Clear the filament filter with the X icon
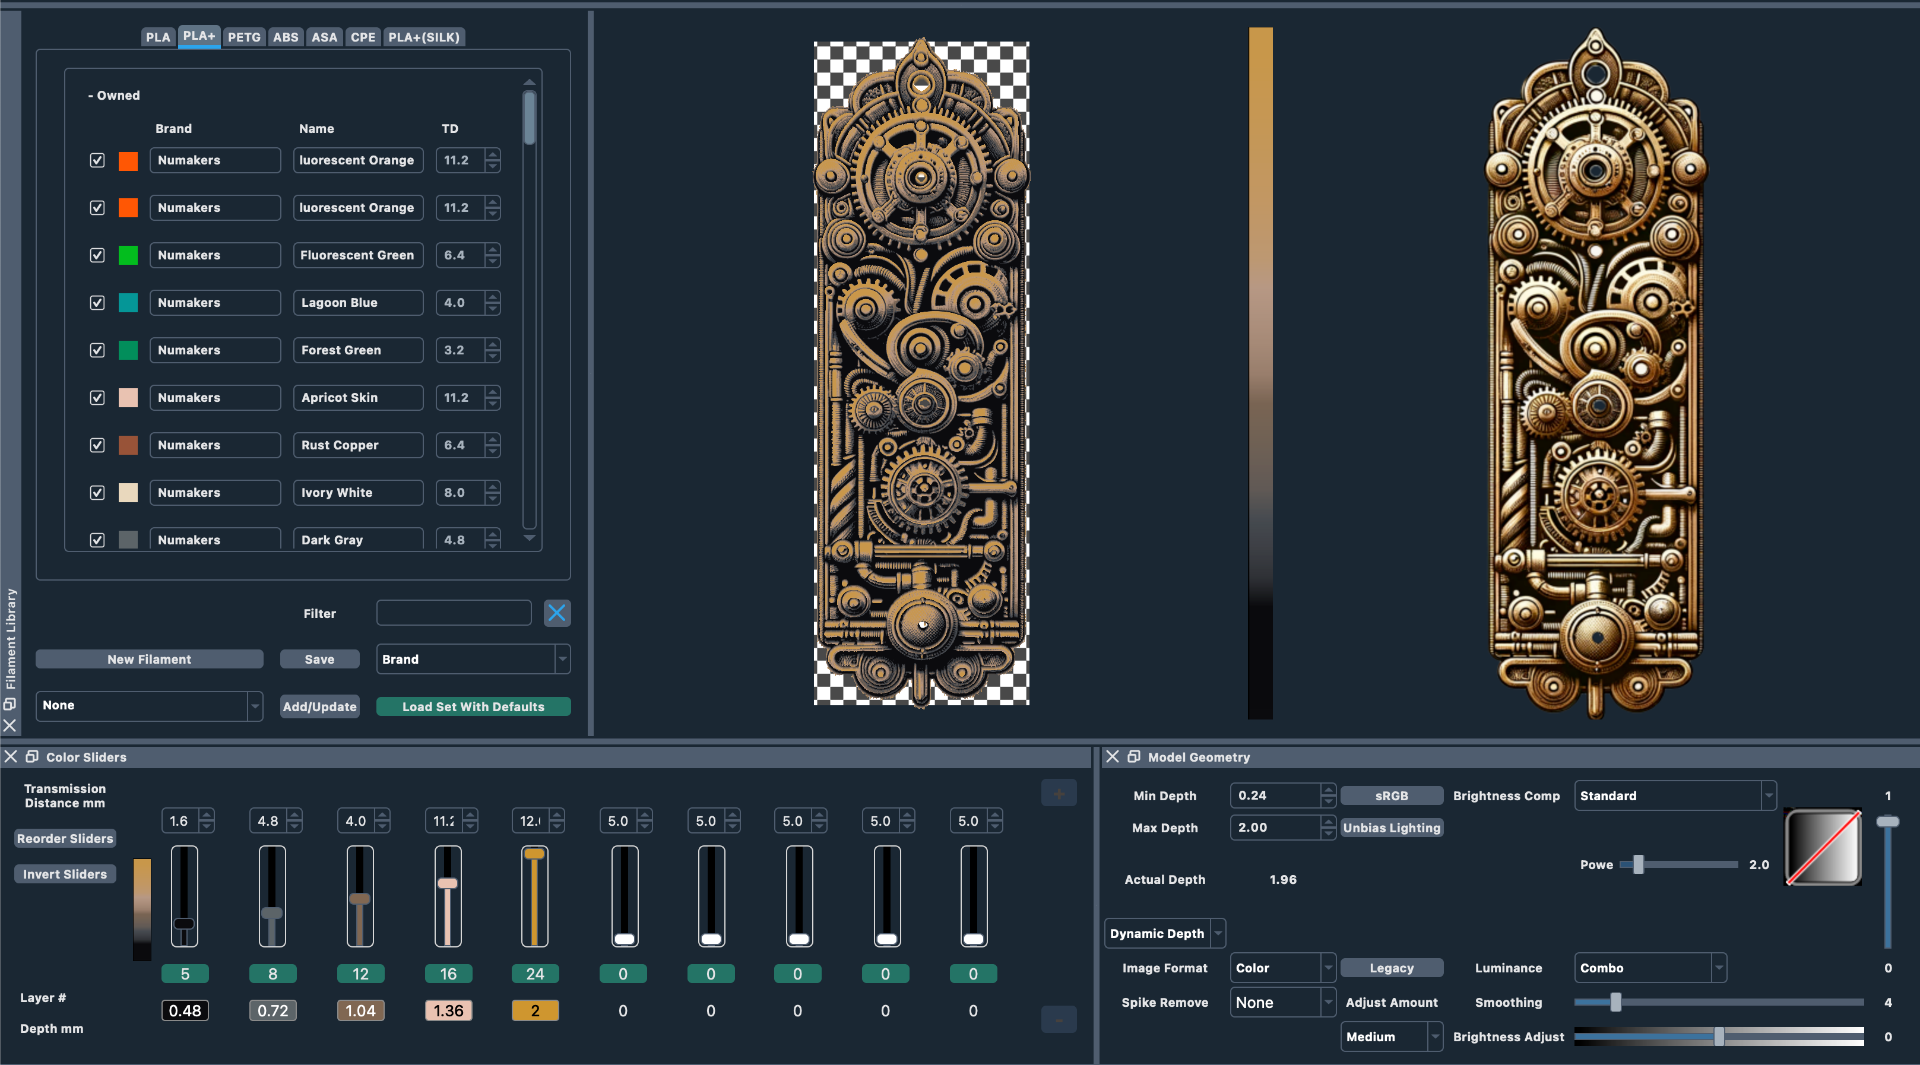The height and width of the screenshot is (1065, 1920). 557,613
